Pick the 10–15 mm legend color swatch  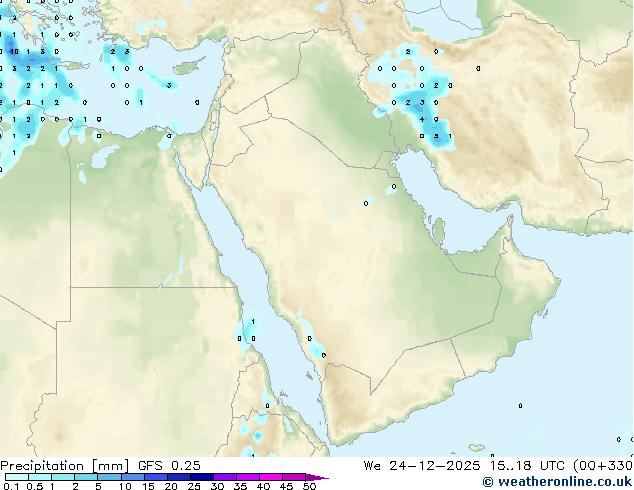(132, 477)
